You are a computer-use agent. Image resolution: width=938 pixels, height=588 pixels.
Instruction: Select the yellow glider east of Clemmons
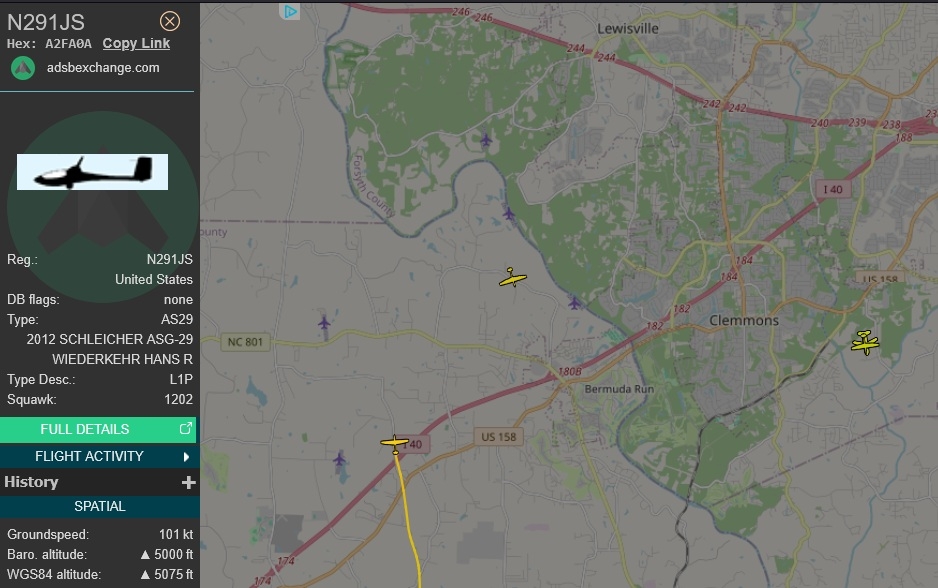(x=865, y=343)
